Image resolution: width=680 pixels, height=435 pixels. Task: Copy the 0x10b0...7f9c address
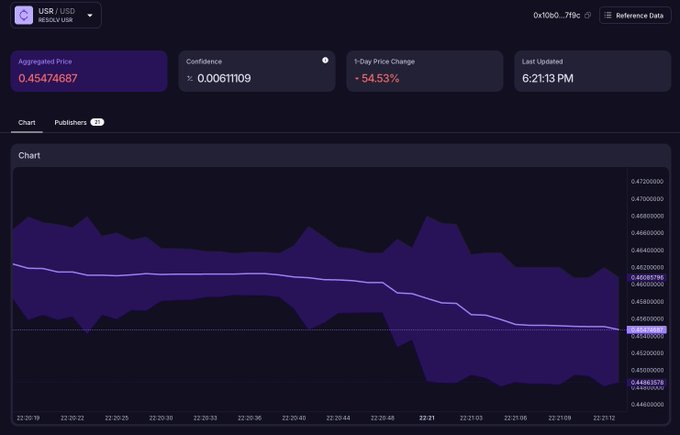pos(587,16)
